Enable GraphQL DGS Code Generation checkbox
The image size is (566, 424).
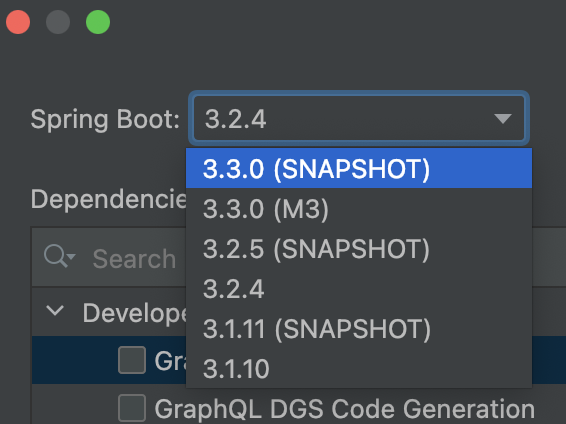132,408
